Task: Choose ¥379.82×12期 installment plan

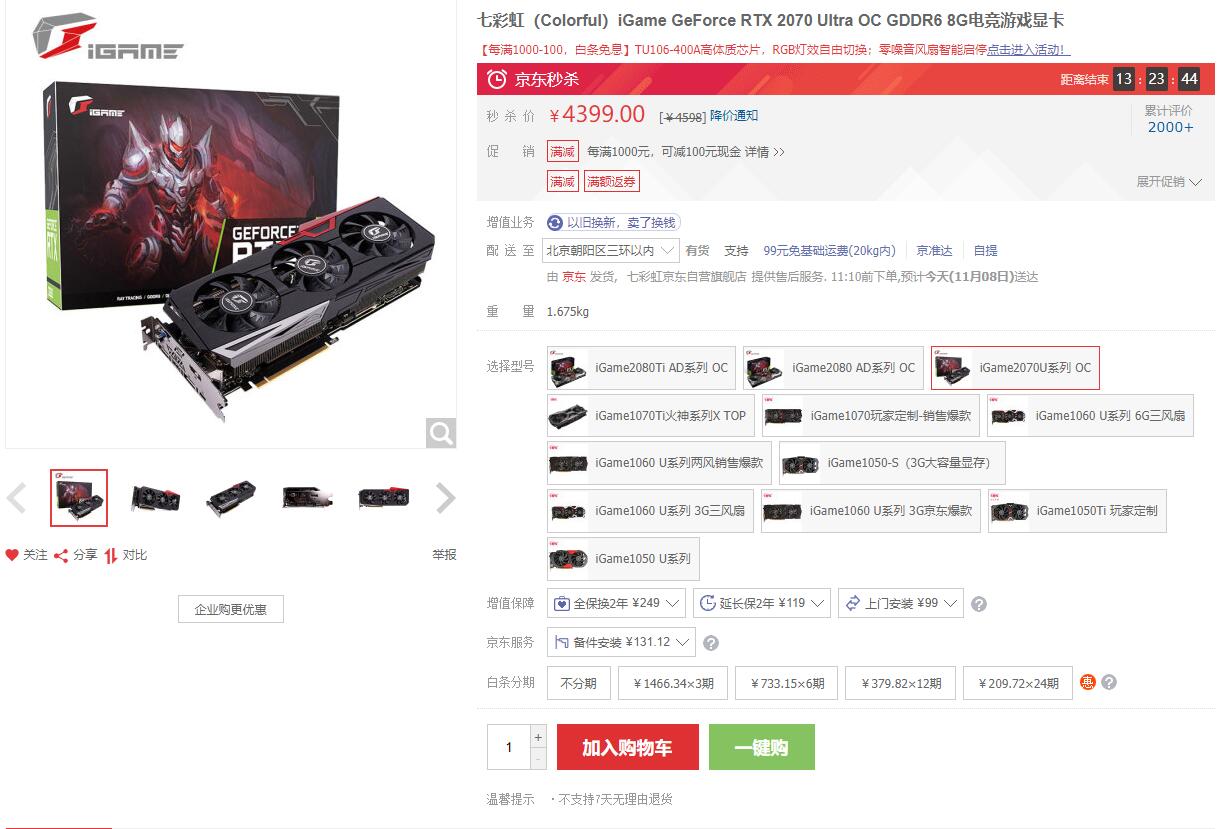Action: click(900, 683)
